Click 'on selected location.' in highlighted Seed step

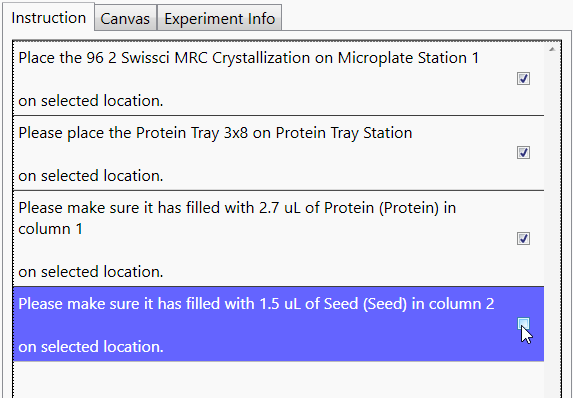91,347
